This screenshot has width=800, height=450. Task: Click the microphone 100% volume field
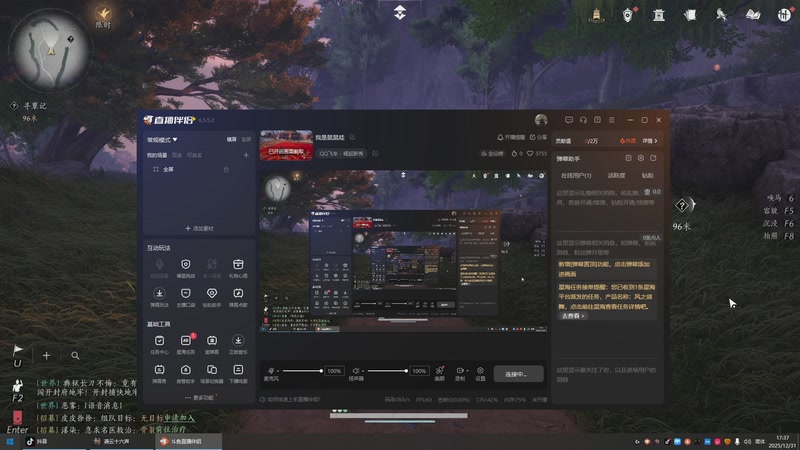334,371
